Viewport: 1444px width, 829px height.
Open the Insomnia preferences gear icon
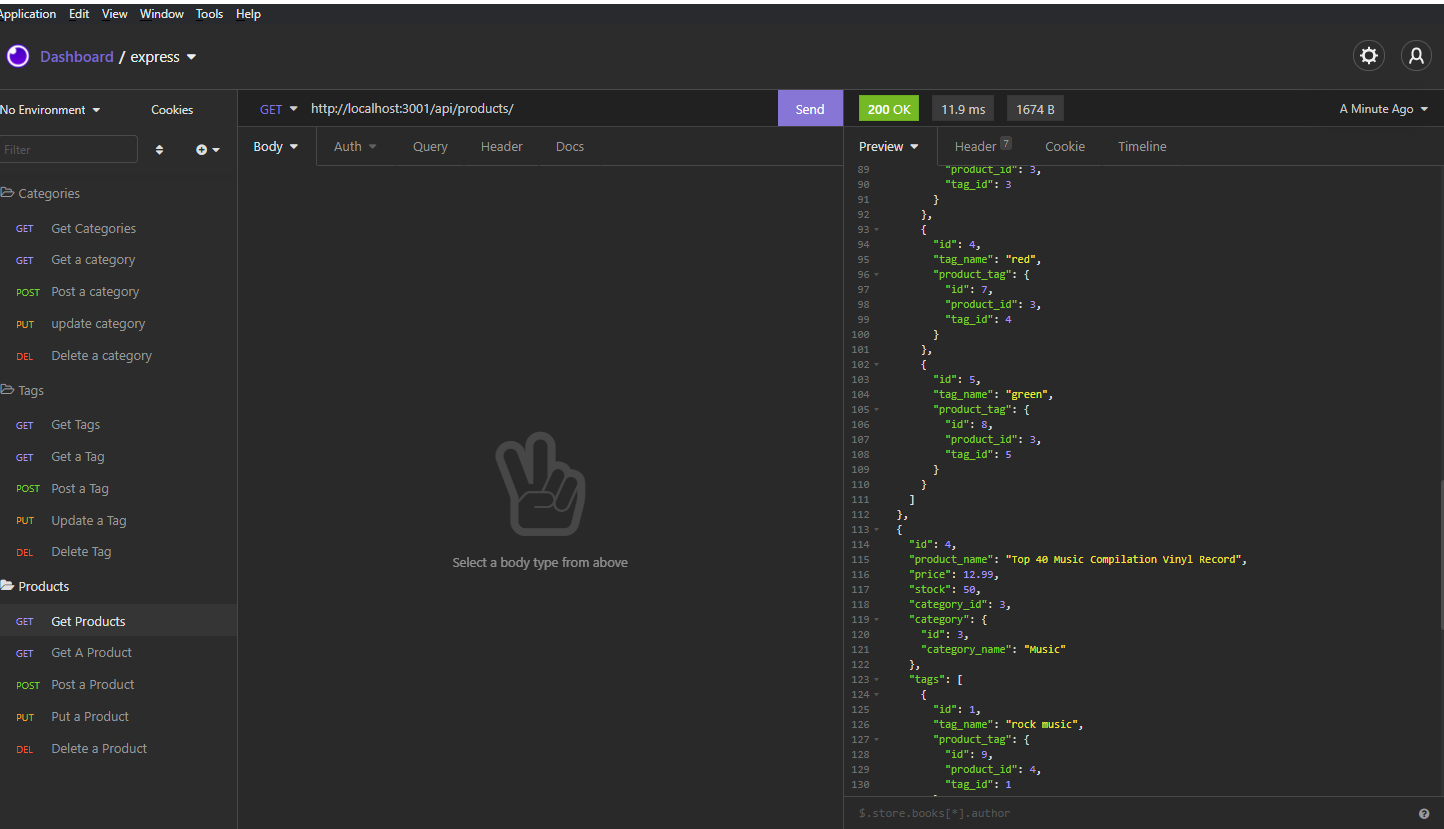(1368, 56)
